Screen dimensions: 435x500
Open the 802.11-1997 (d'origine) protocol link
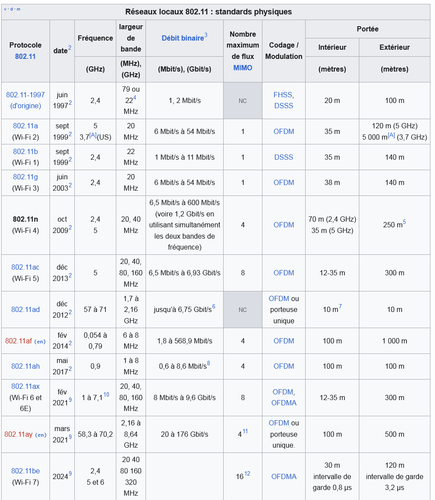tap(25, 100)
